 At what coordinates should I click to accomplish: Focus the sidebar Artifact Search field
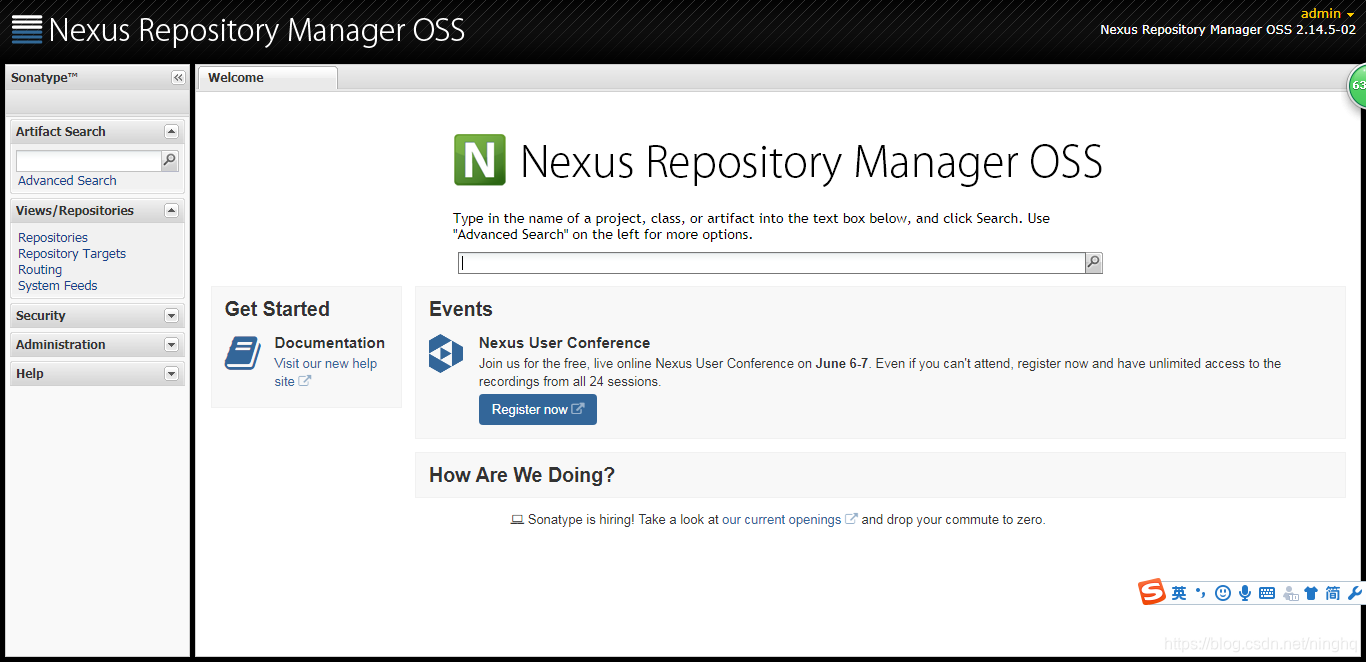point(89,160)
